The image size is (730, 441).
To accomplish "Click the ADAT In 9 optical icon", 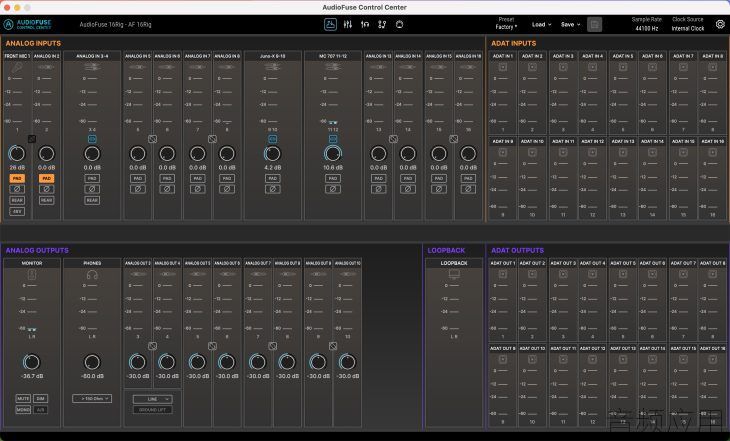I will point(503,152).
